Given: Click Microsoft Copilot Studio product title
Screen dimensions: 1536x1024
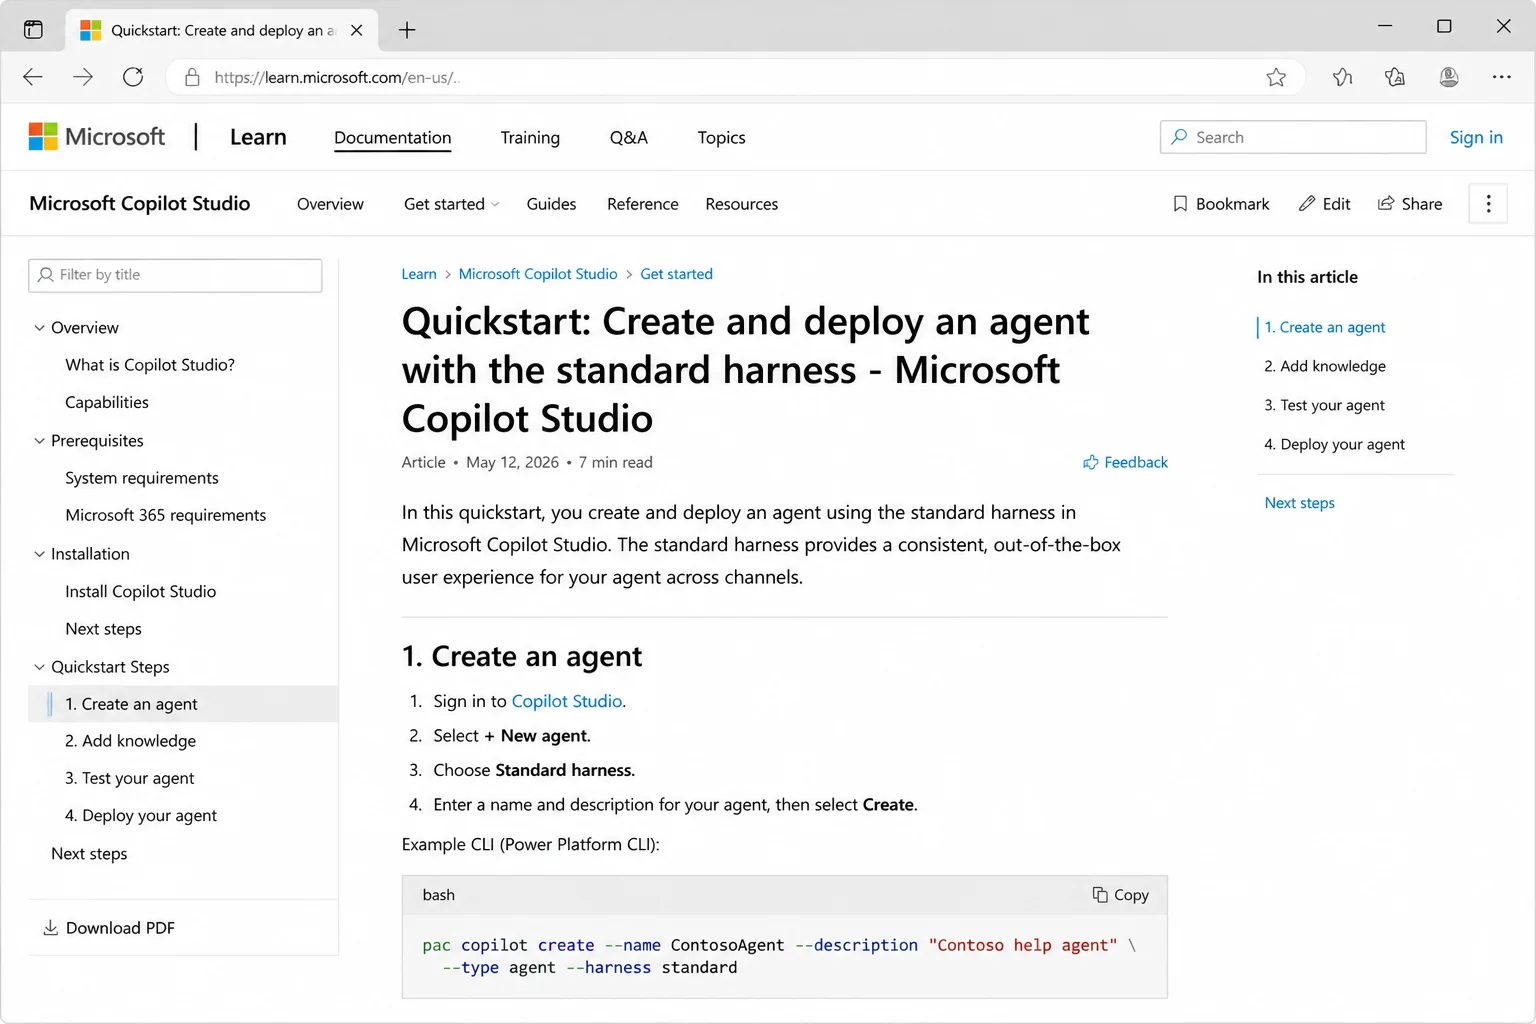Looking at the screenshot, I should [140, 203].
